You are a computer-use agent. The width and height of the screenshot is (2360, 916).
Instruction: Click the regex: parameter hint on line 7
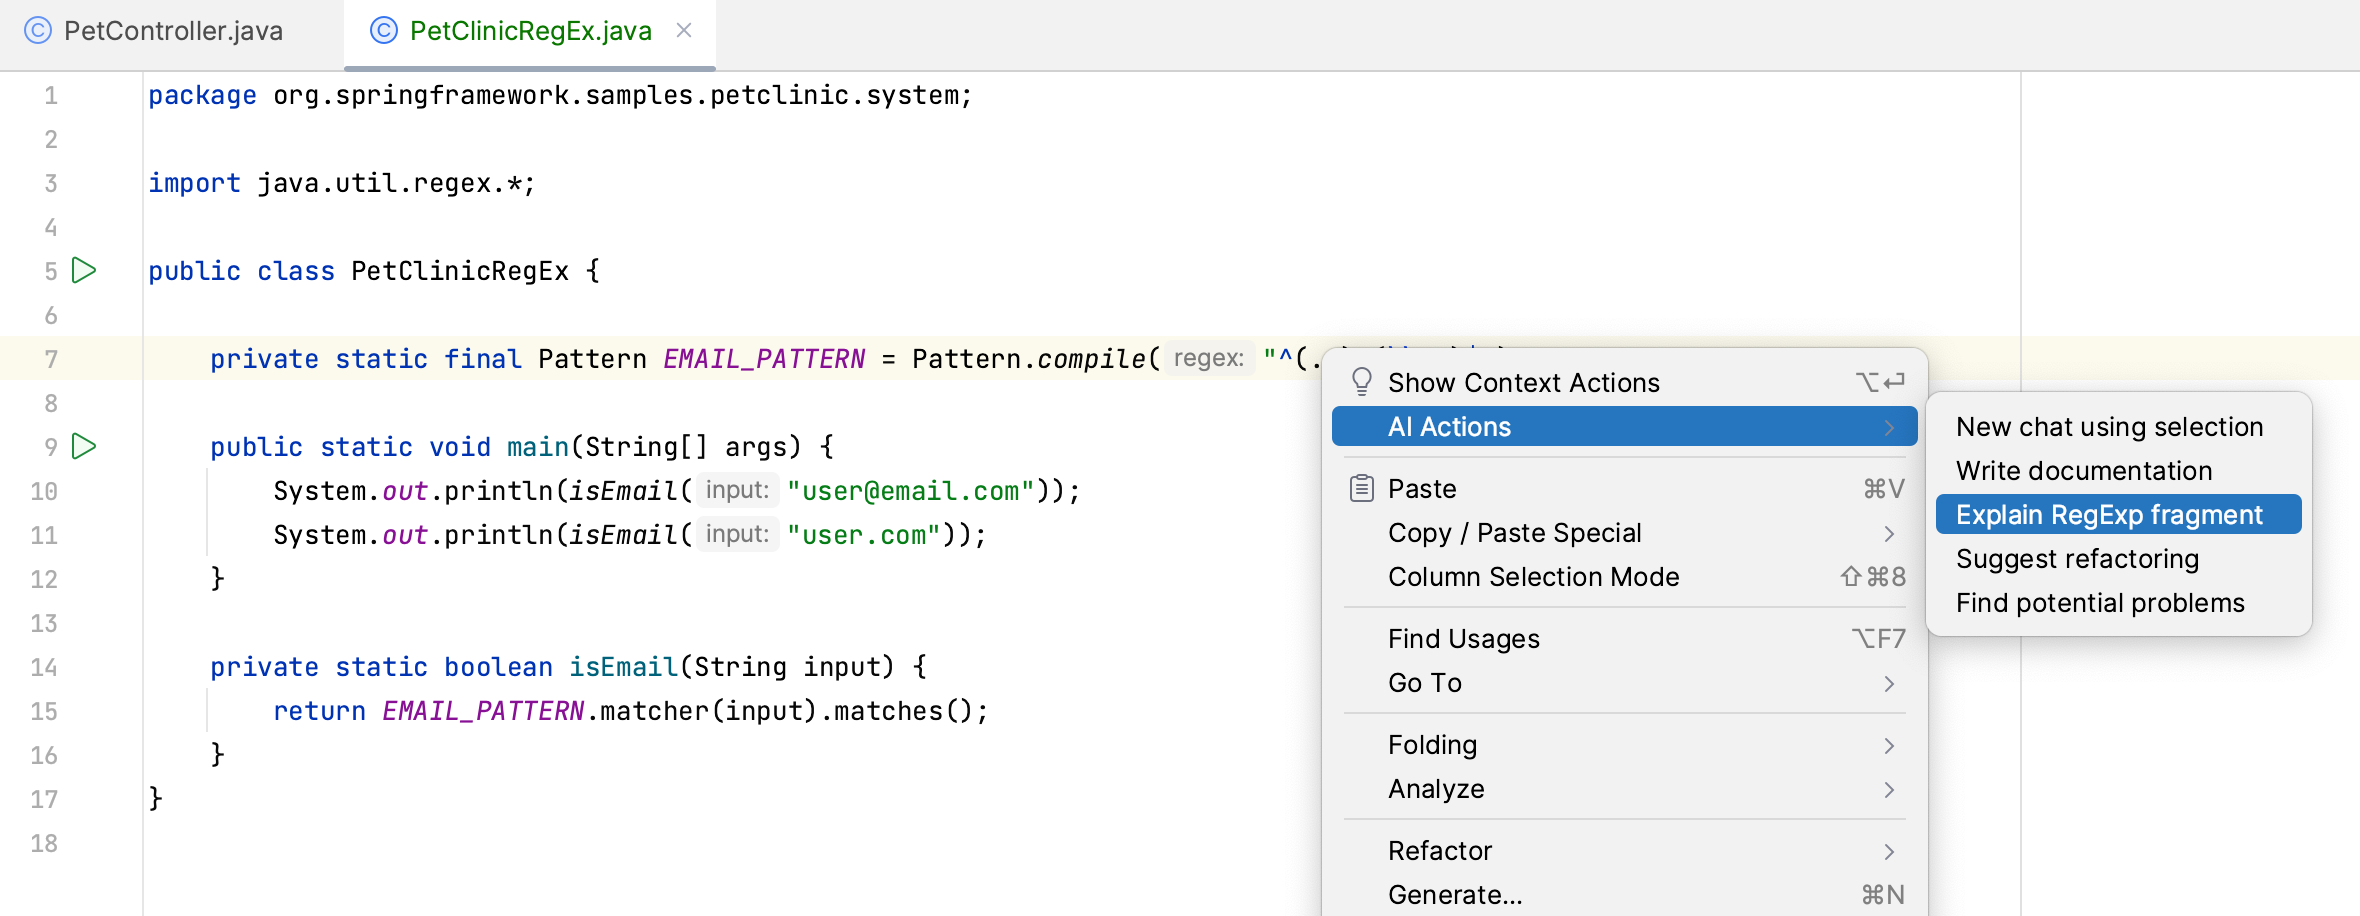click(1208, 358)
